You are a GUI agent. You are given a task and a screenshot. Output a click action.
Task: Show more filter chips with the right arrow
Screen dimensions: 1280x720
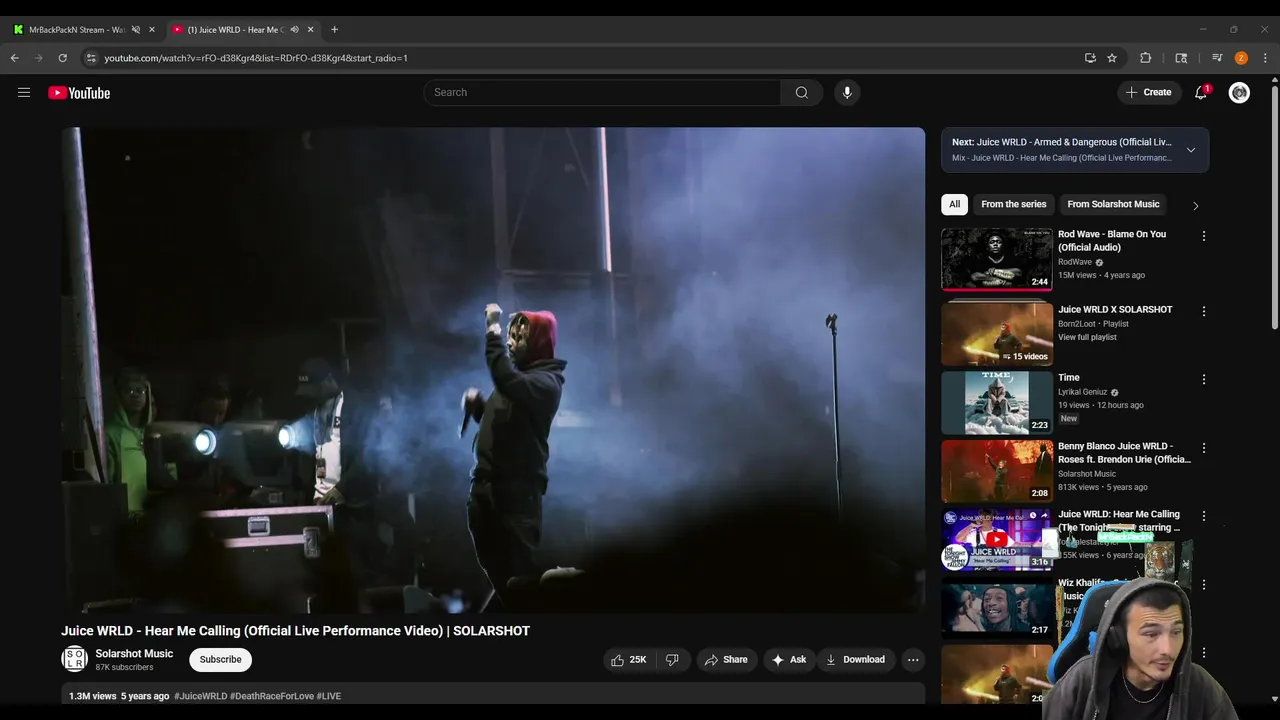(x=1195, y=205)
